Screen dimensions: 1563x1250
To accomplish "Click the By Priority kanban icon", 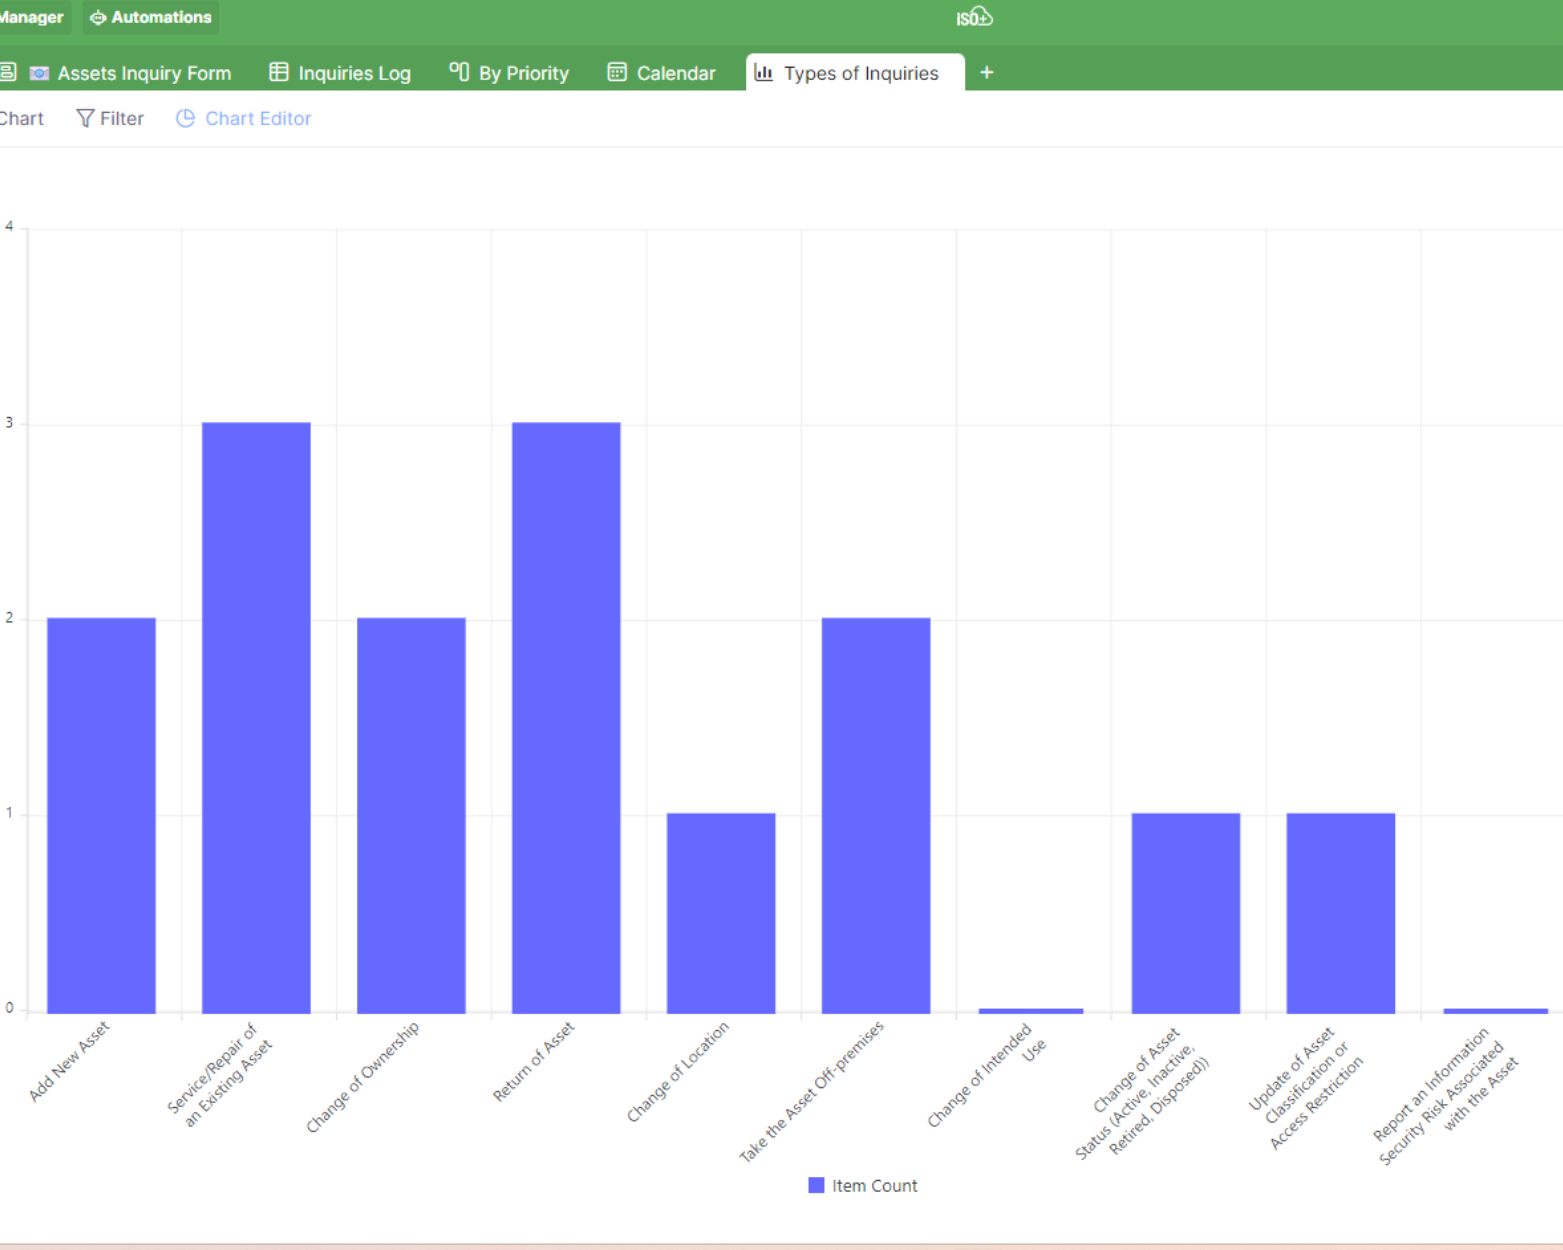I will 459,72.
